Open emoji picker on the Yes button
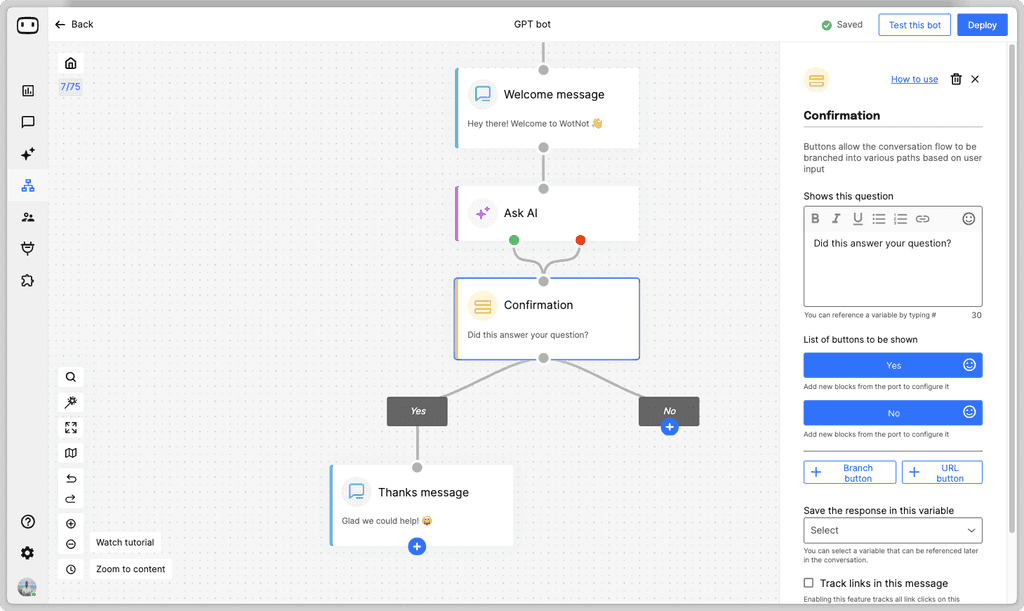 (x=968, y=364)
